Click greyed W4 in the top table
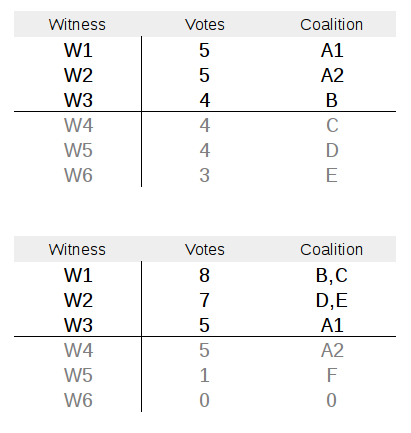This screenshot has height=433, width=411. click(x=78, y=125)
